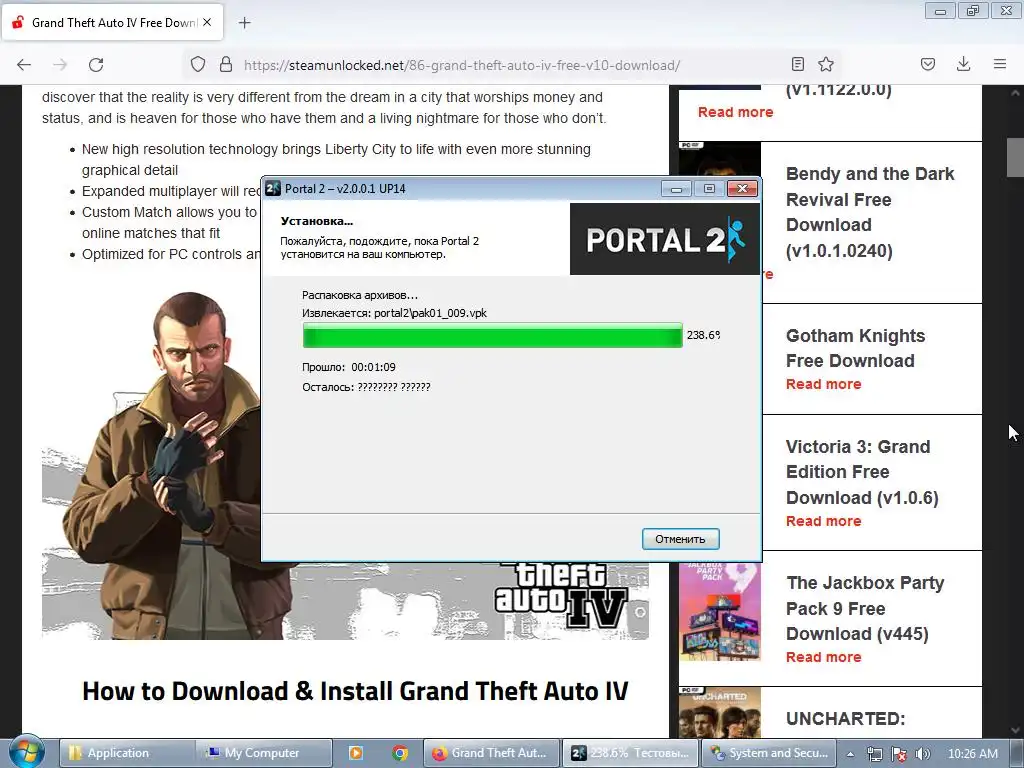Switch to Firefox Grand Theft Aut... taskbar button
The height and width of the screenshot is (768, 1024).
click(492, 753)
